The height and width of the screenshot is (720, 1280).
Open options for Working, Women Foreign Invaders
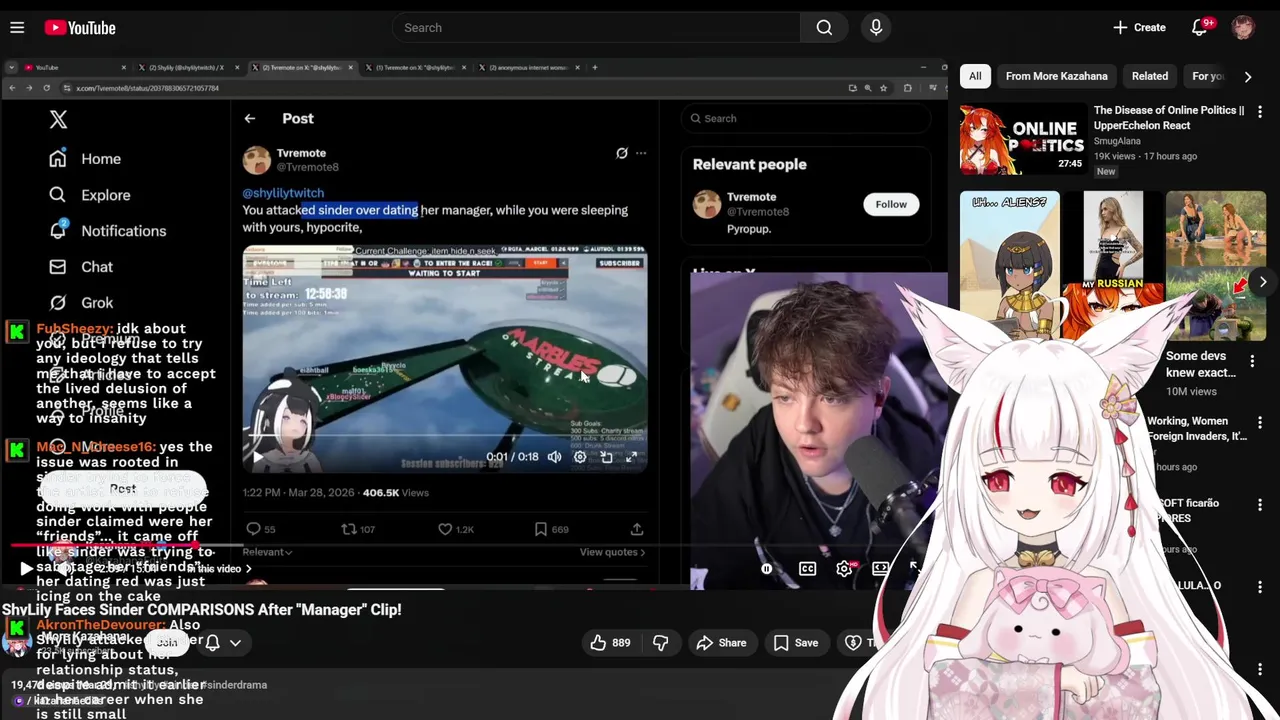[1259, 423]
